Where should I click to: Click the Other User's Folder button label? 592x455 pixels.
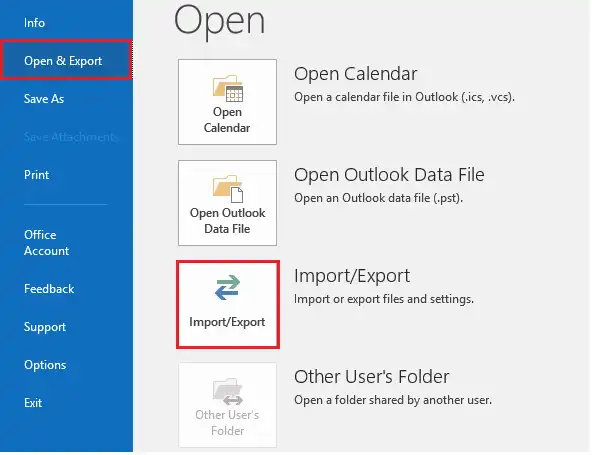point(227,423)
